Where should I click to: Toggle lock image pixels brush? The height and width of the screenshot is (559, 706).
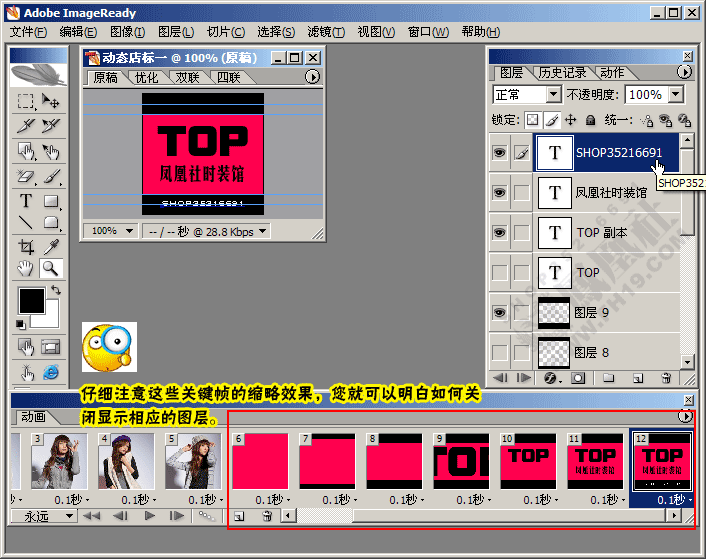click(552, 120)
